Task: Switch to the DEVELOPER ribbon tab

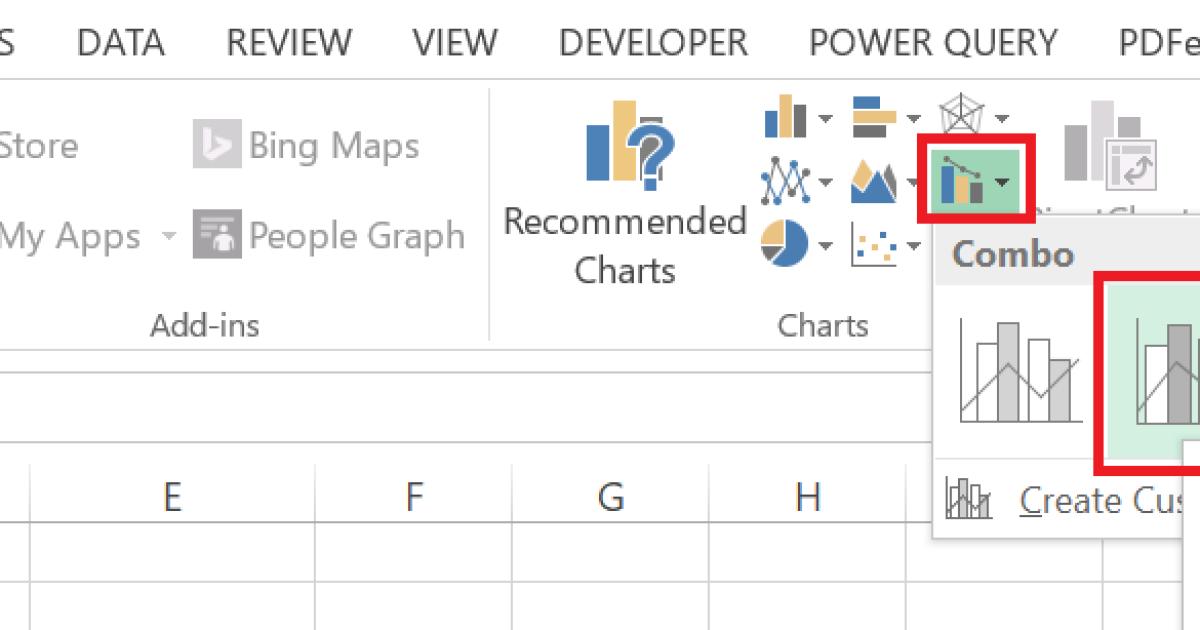Action: click(653, 42)
